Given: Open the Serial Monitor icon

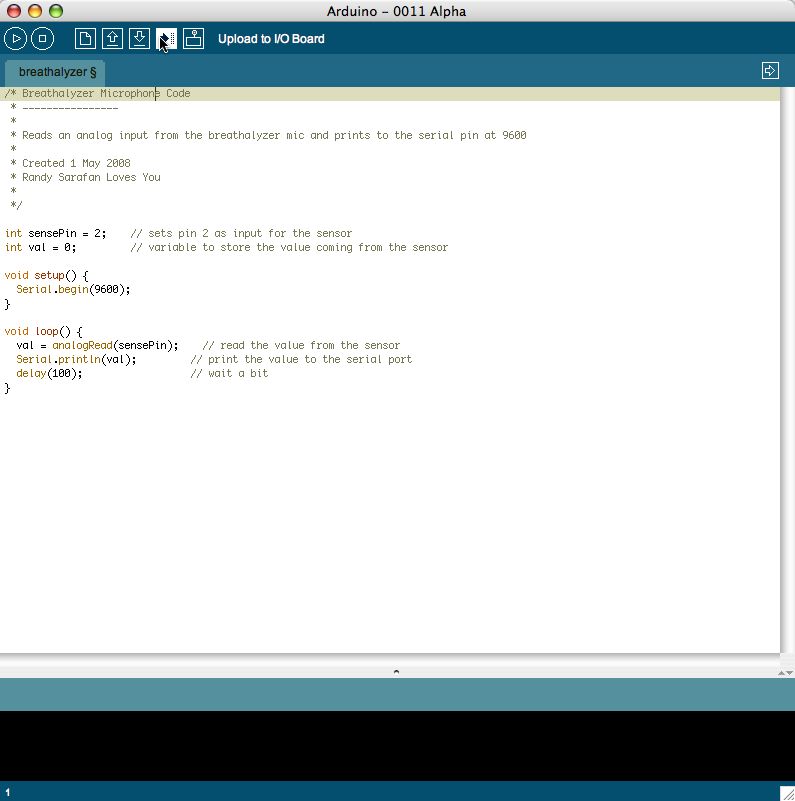Looking at the screenshot, I should click(194, 39).
